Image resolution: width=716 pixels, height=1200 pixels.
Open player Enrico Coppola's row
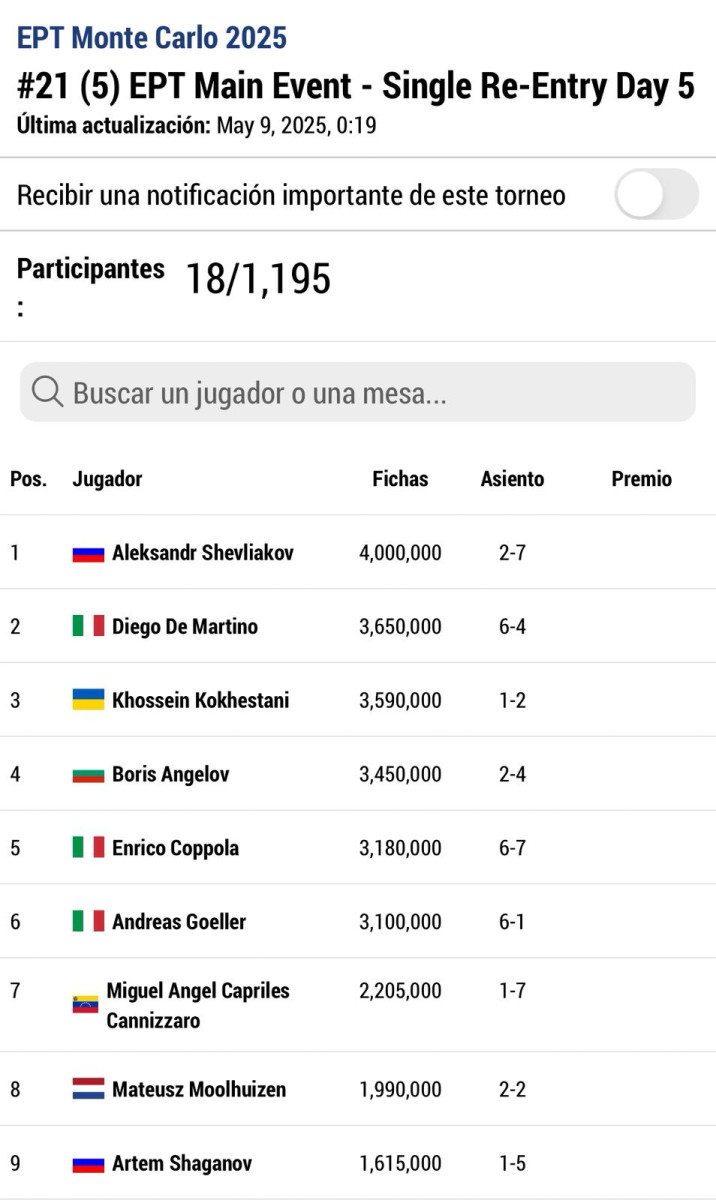[358, 847]
